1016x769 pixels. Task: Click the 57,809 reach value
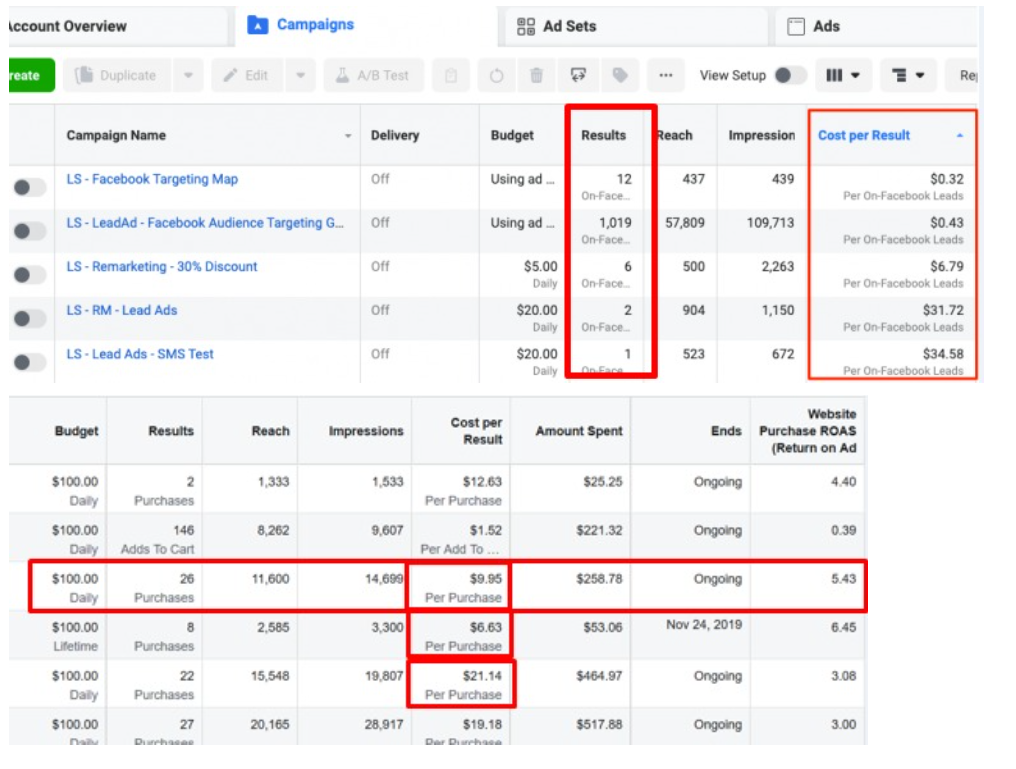click(685, 223)
